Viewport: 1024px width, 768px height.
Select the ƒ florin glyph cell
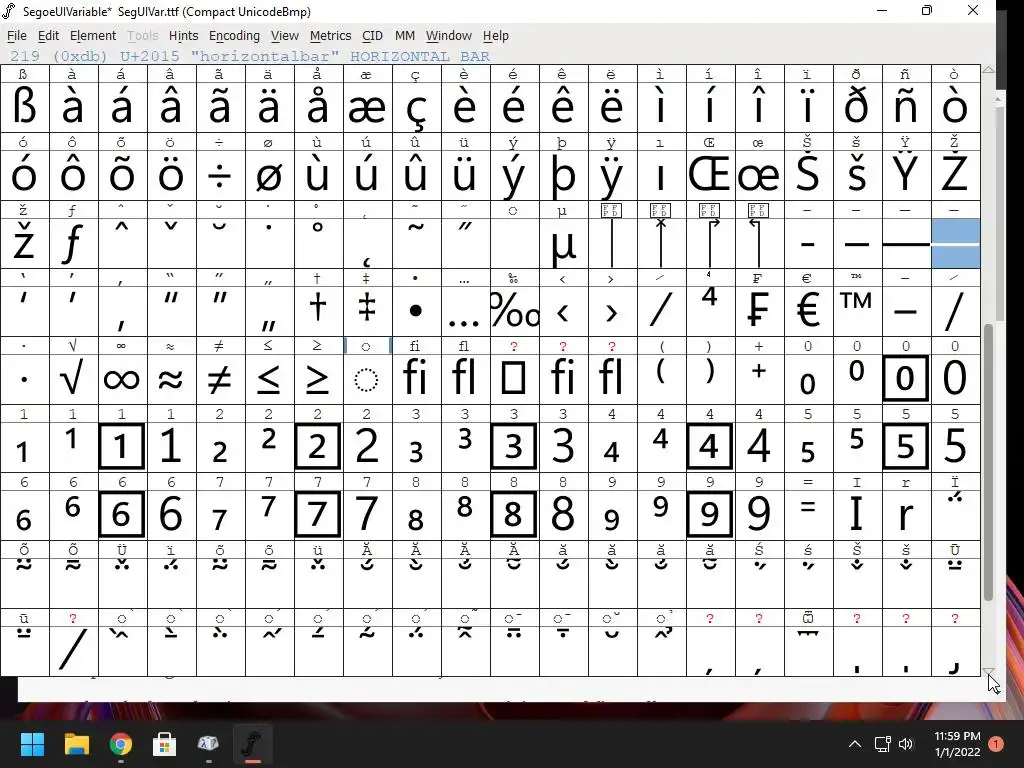tap(74, 243)
